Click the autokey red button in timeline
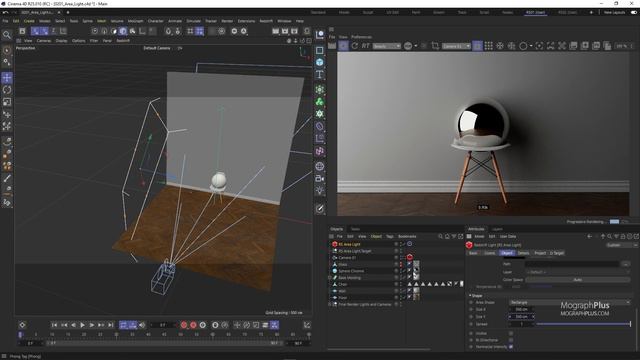Screen dimensions: 640x360 193,325
